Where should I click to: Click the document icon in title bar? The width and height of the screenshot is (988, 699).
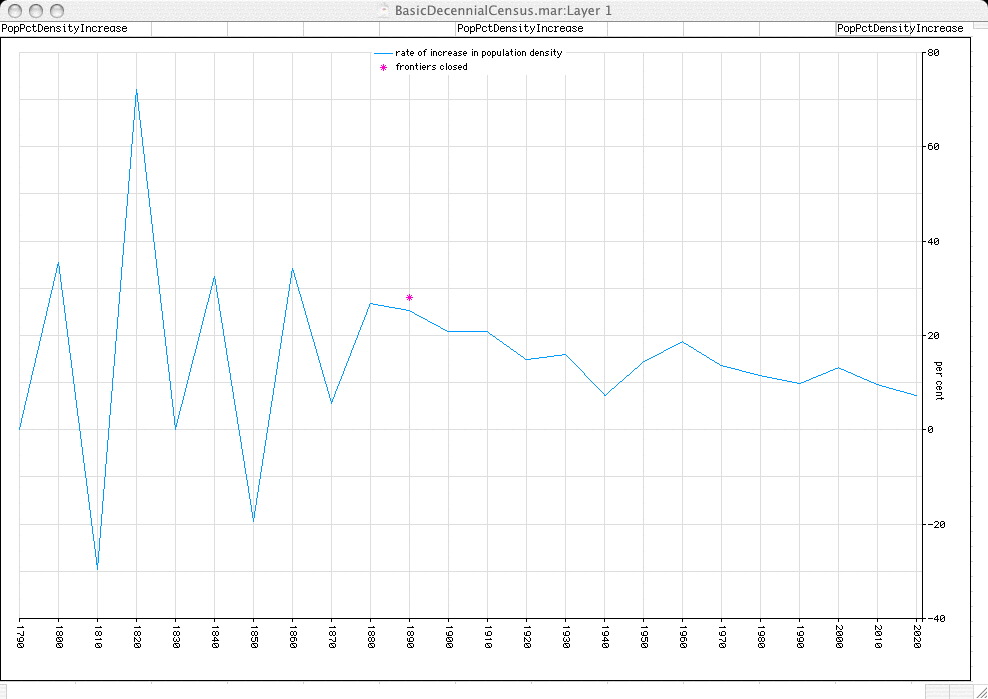[384, 10]
